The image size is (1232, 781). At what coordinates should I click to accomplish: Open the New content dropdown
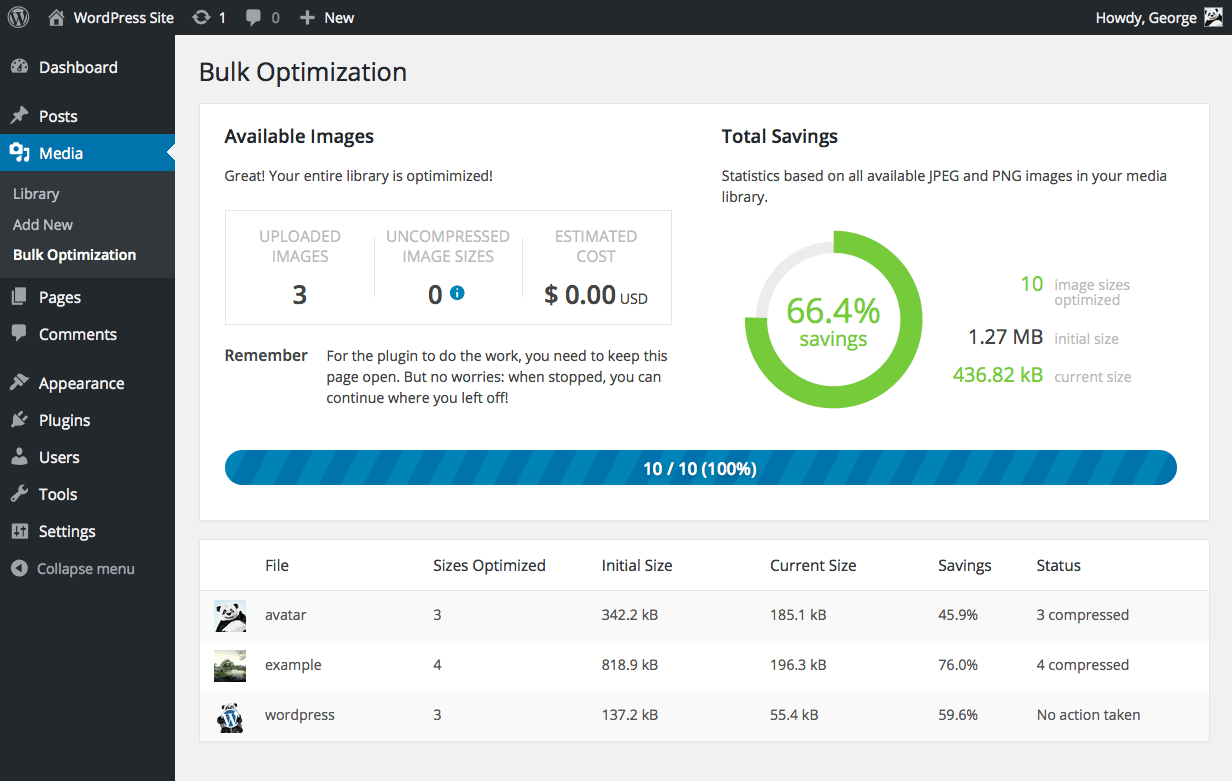(x=327, y=17)
